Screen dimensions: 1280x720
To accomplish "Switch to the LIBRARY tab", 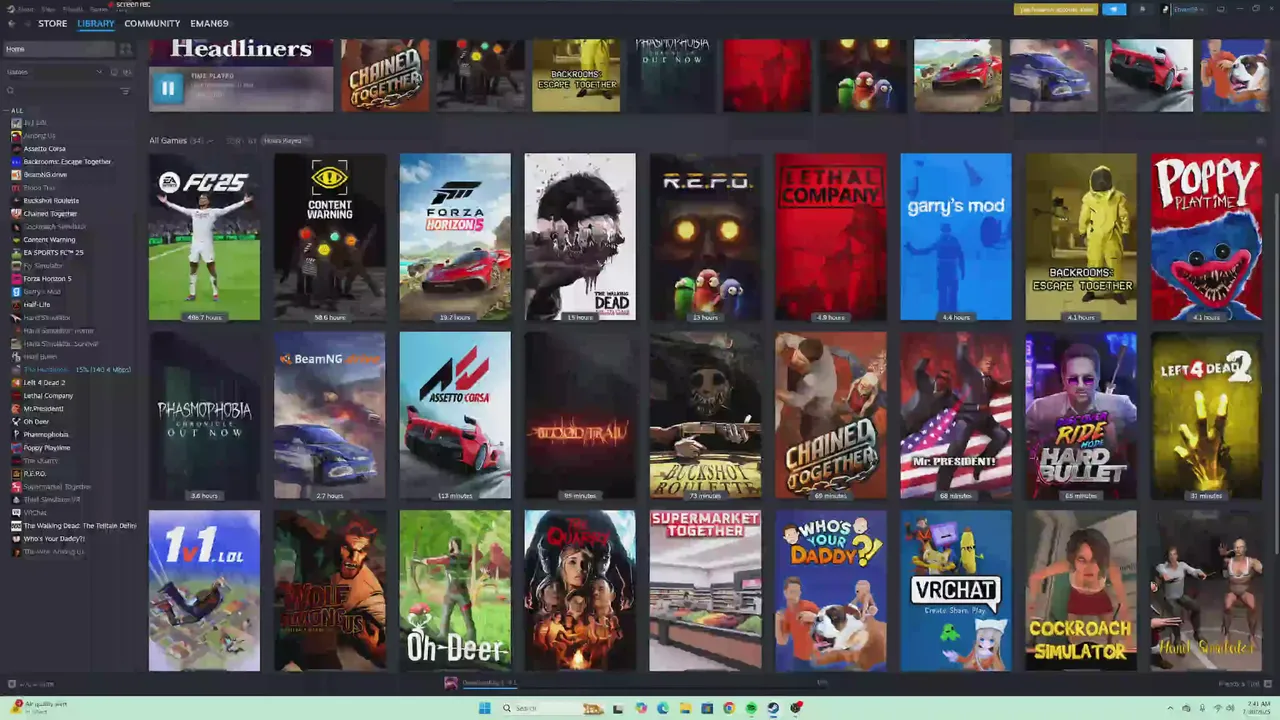I will (96, 23).
